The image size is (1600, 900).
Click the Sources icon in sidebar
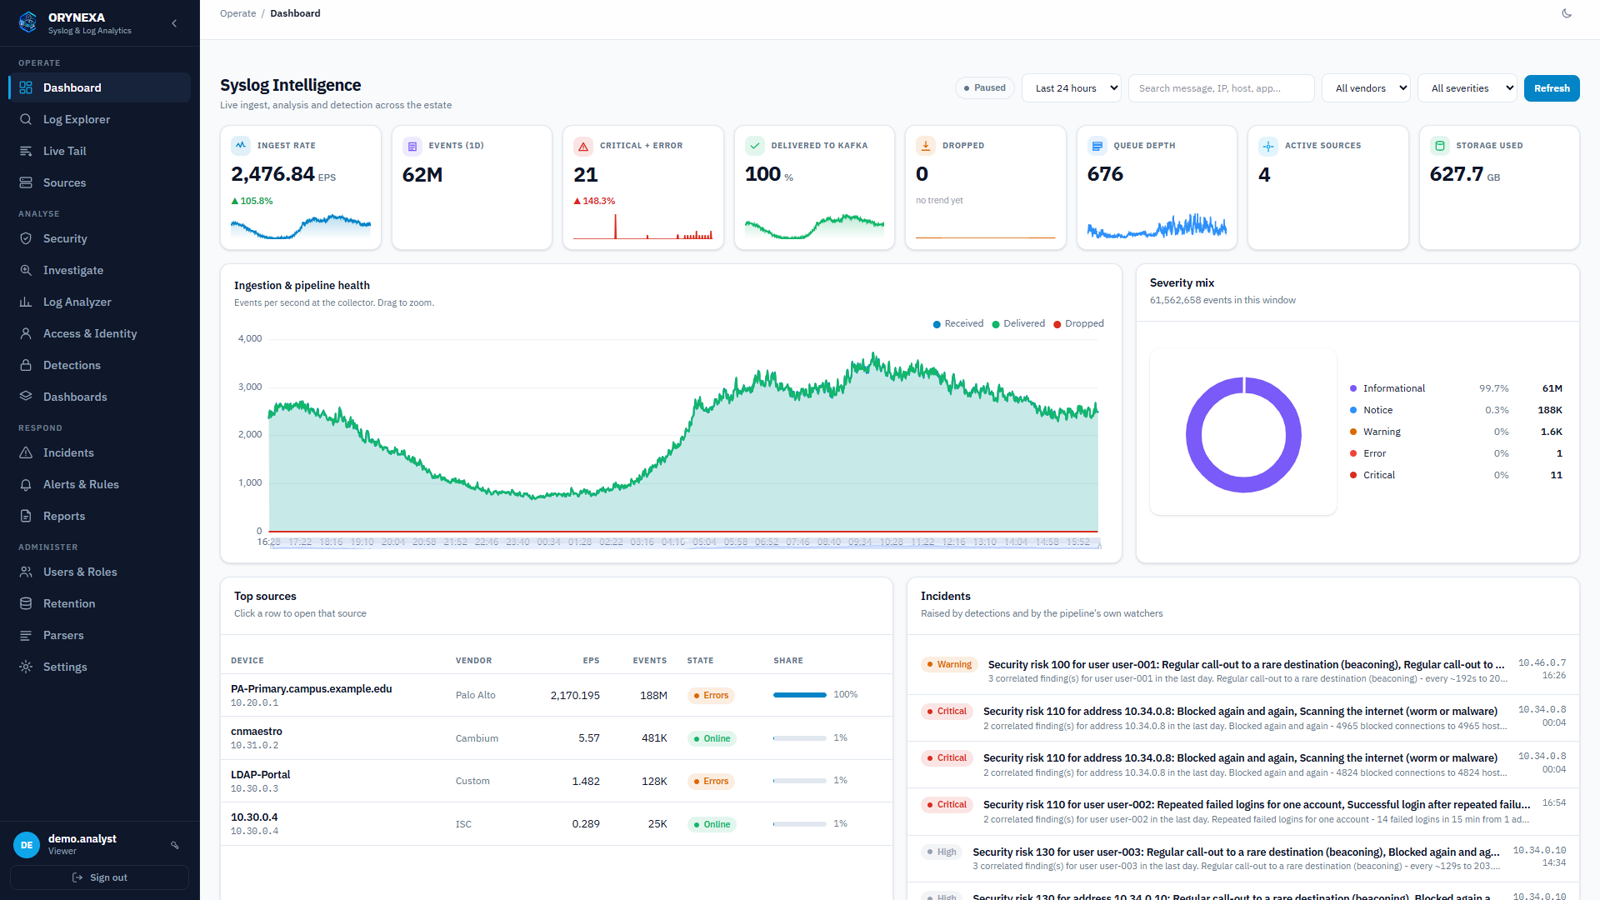point(26,183)
